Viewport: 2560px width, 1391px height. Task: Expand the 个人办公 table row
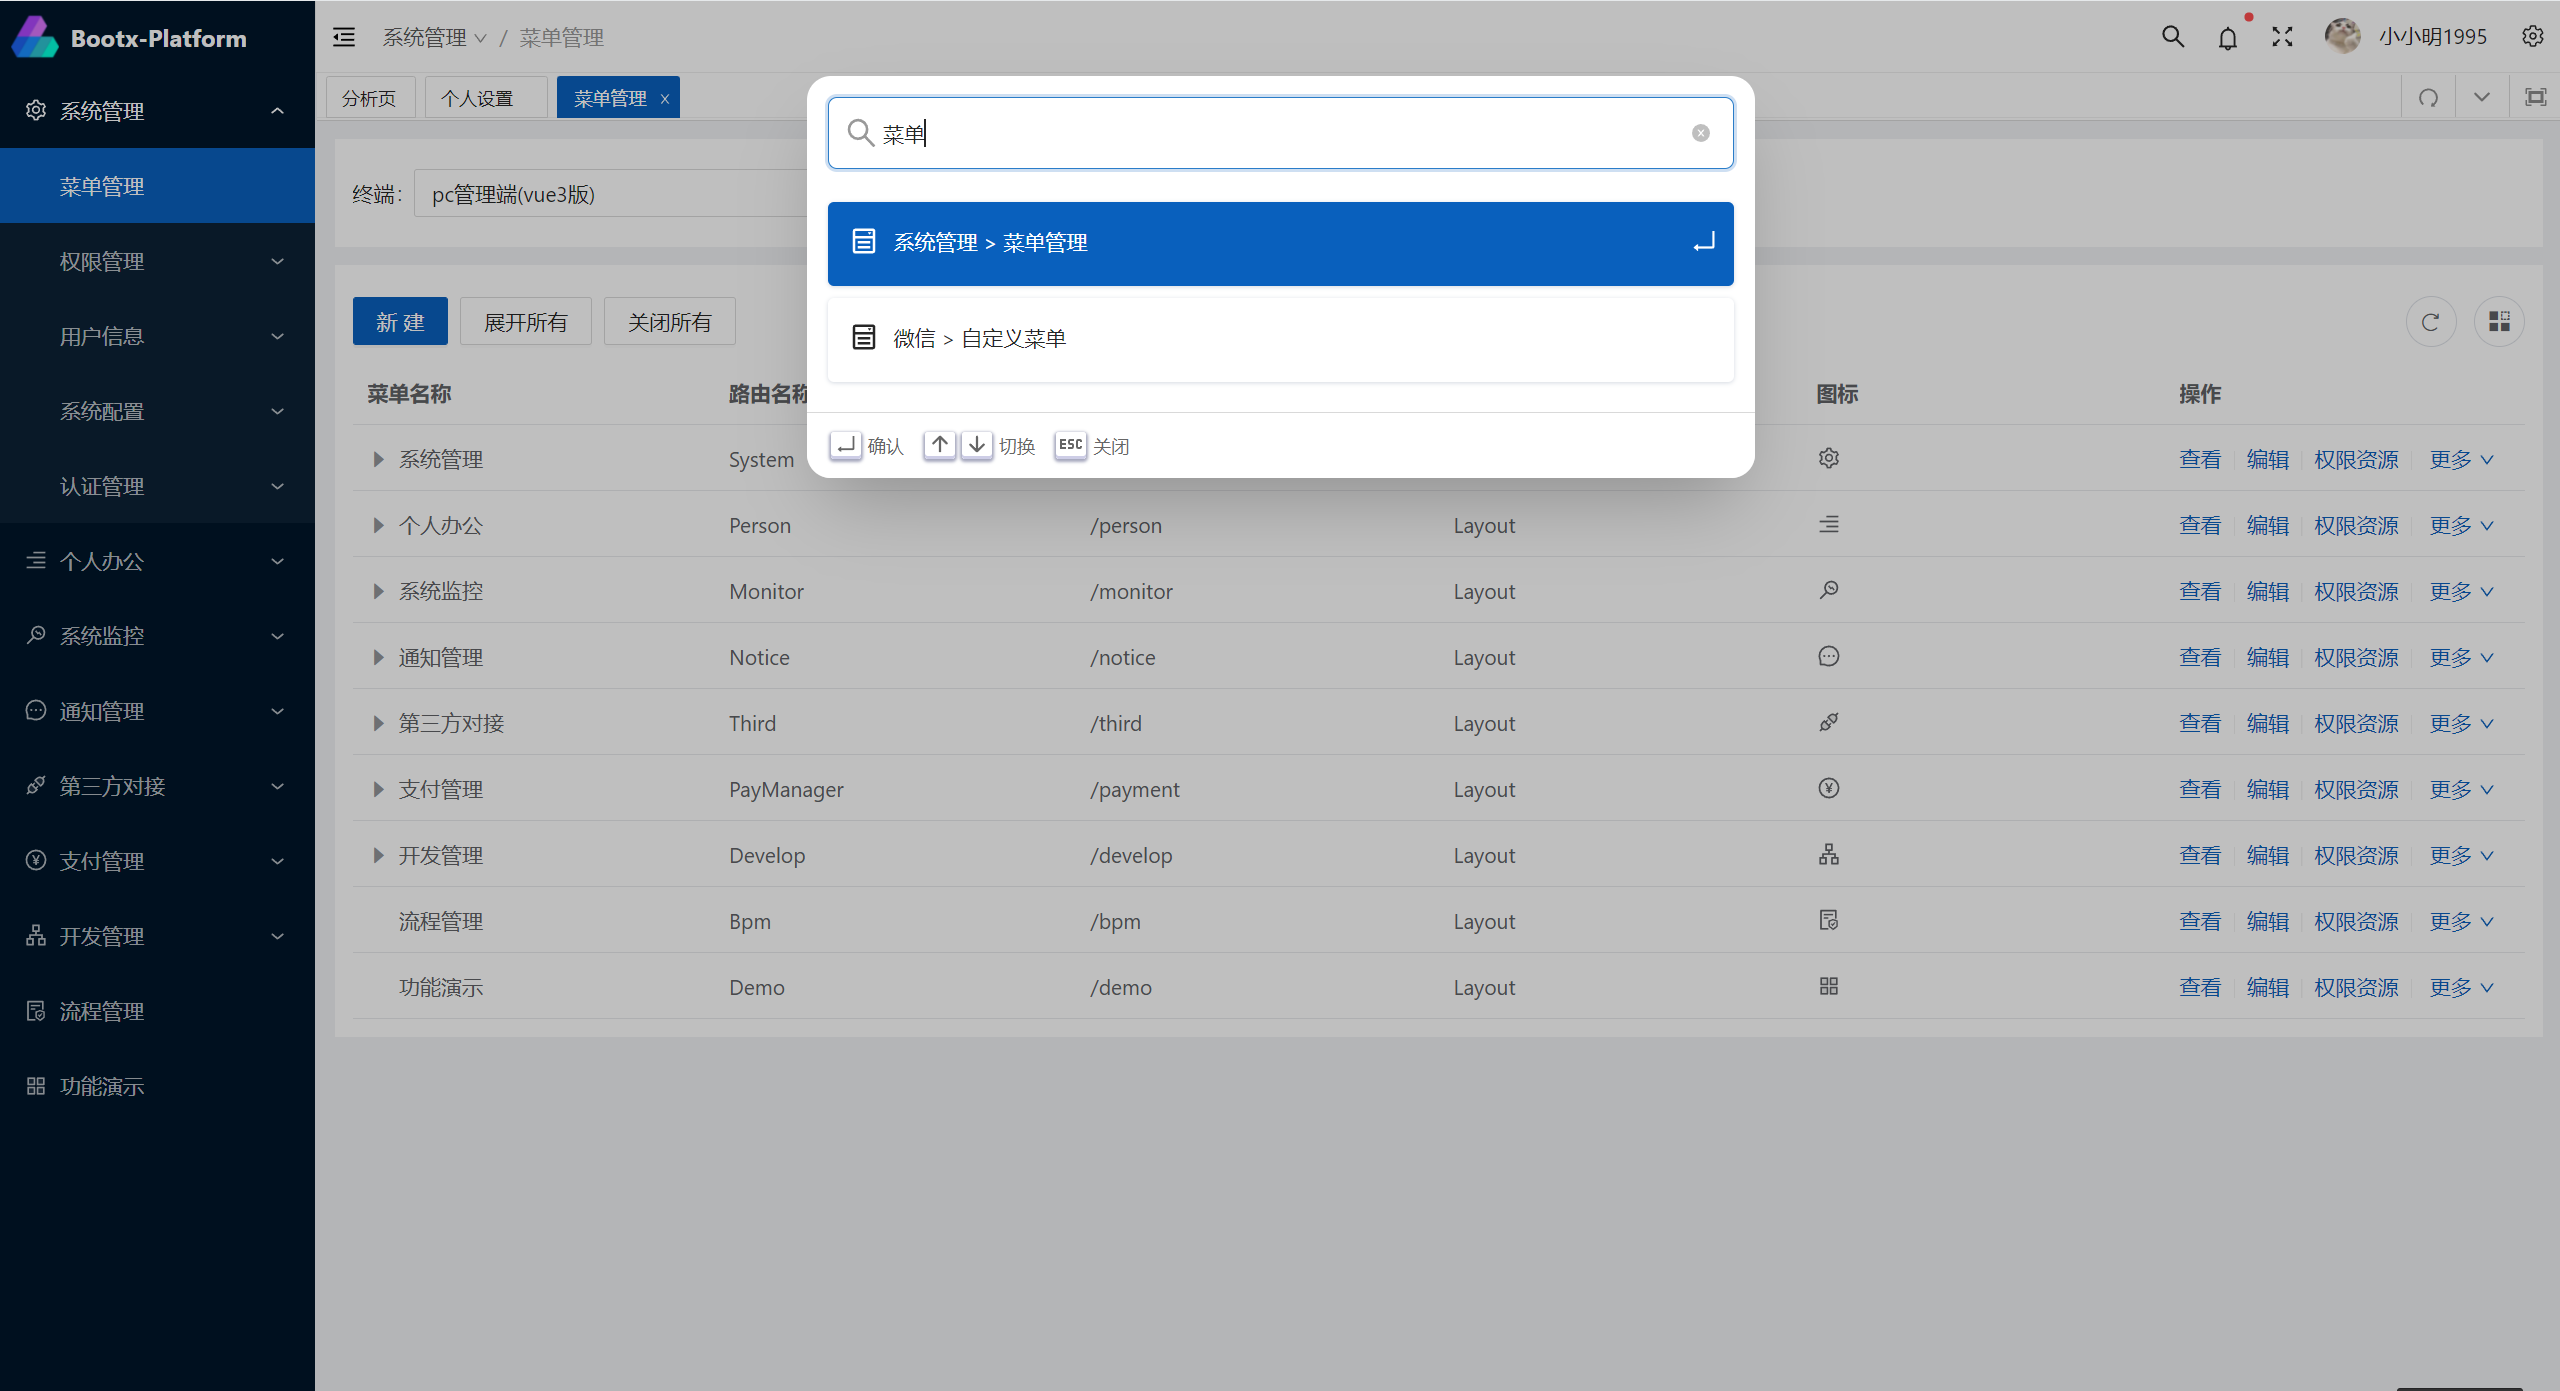378,526
